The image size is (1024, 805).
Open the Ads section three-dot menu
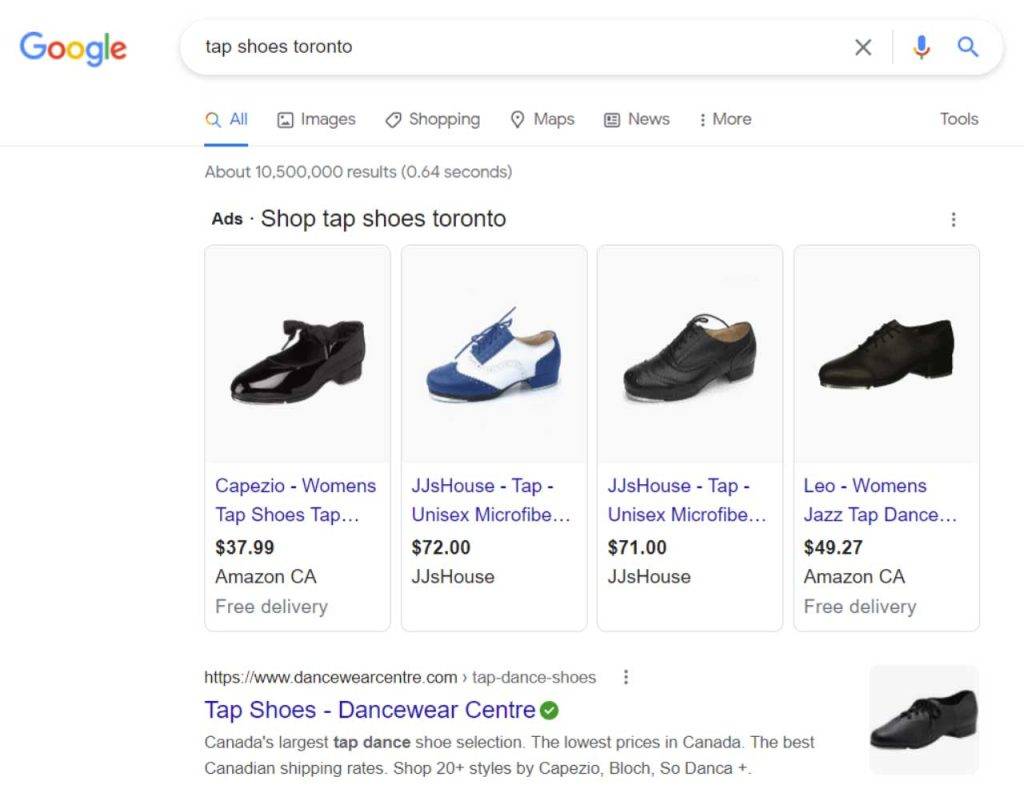[953, 219]
